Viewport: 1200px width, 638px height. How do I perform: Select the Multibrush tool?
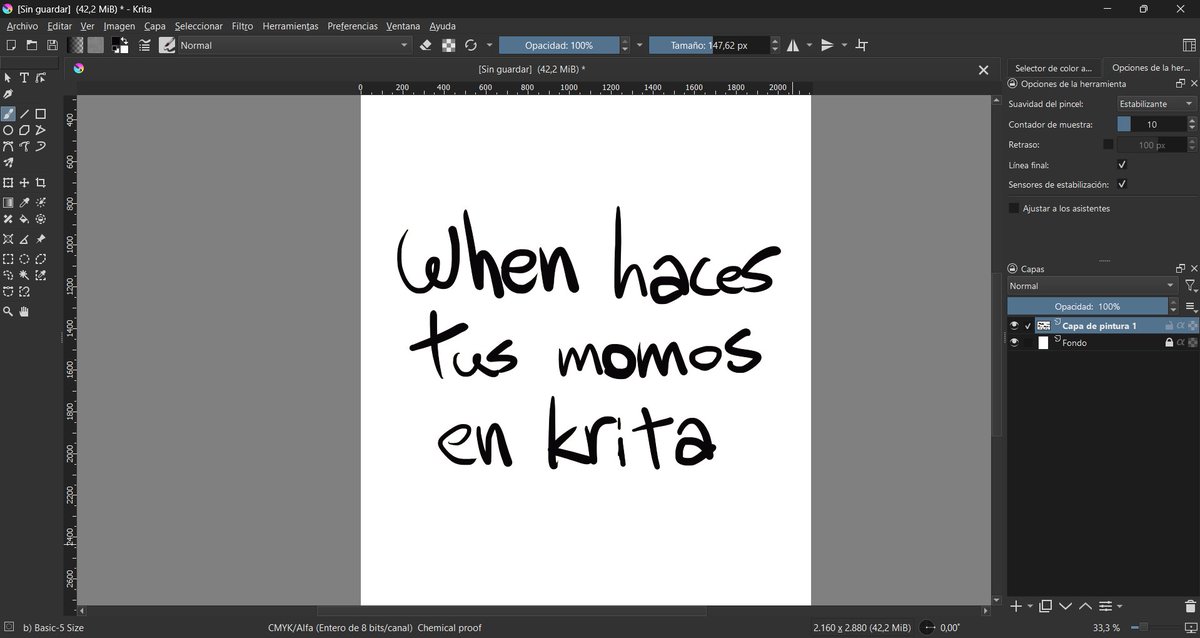coord(8,162)
